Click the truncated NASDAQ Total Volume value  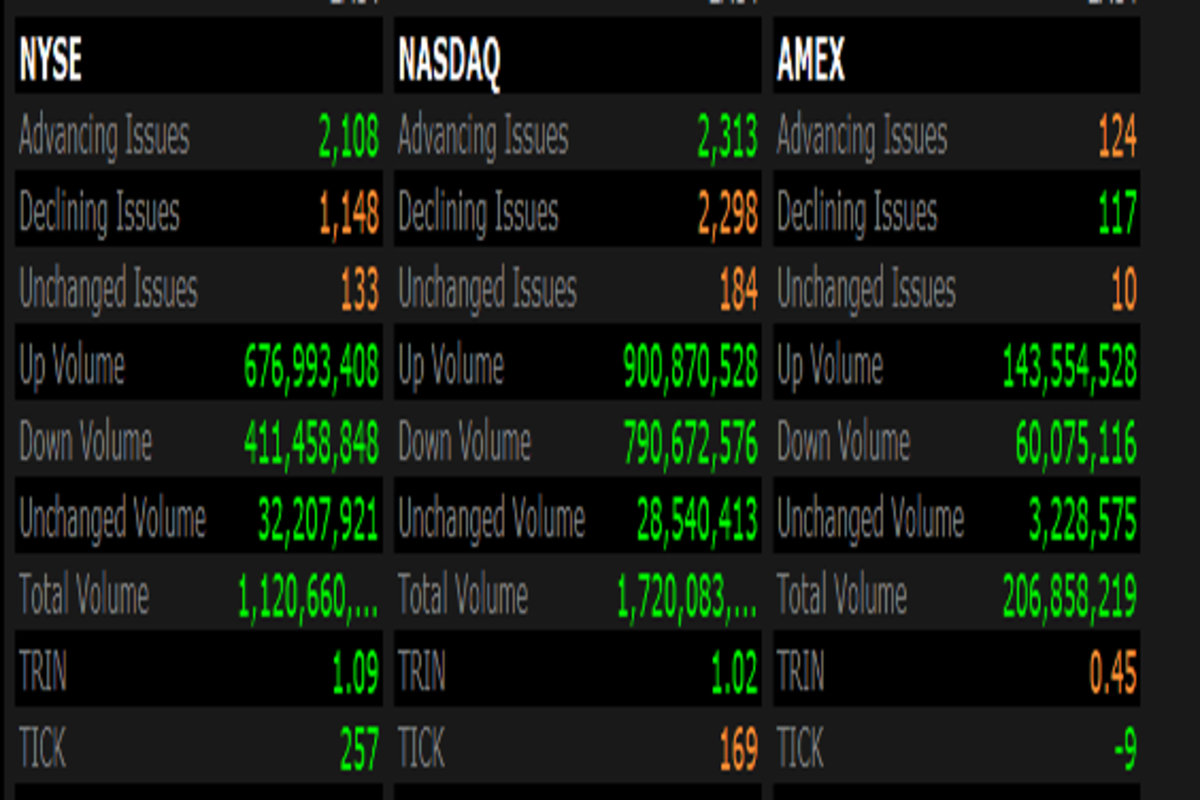tap(687, 597)
